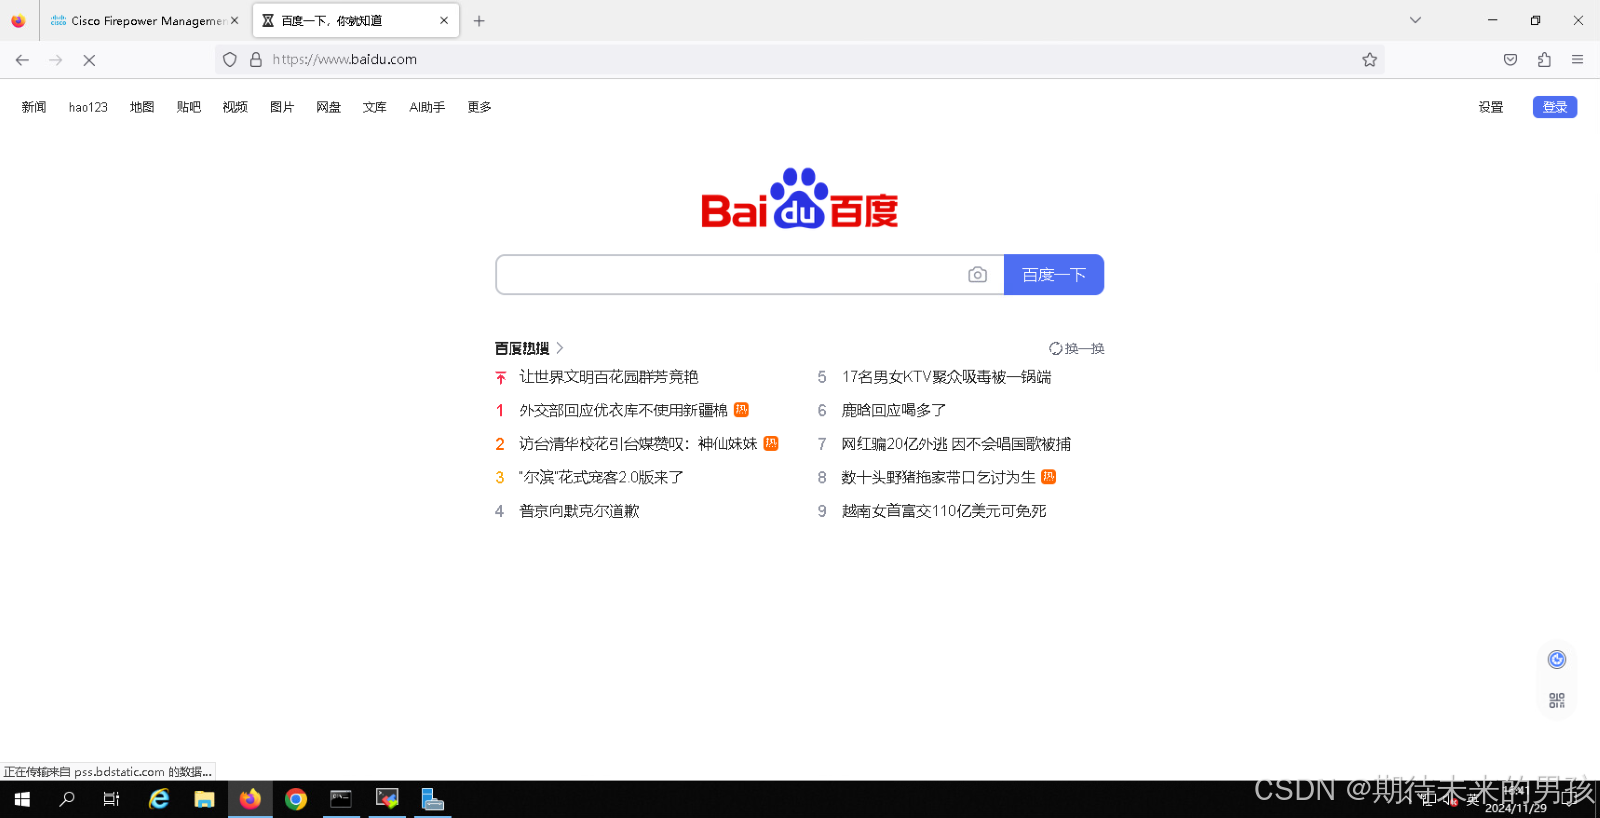Launch Internet Explorer from taskbar
This screenshot has width=1600, height=818.
pos(159,799)
